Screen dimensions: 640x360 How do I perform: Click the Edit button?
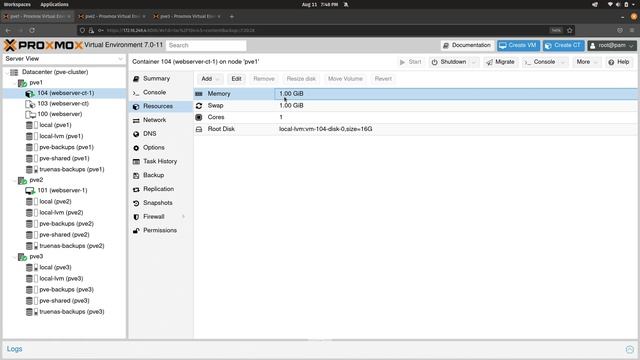(x=236, y=79)
